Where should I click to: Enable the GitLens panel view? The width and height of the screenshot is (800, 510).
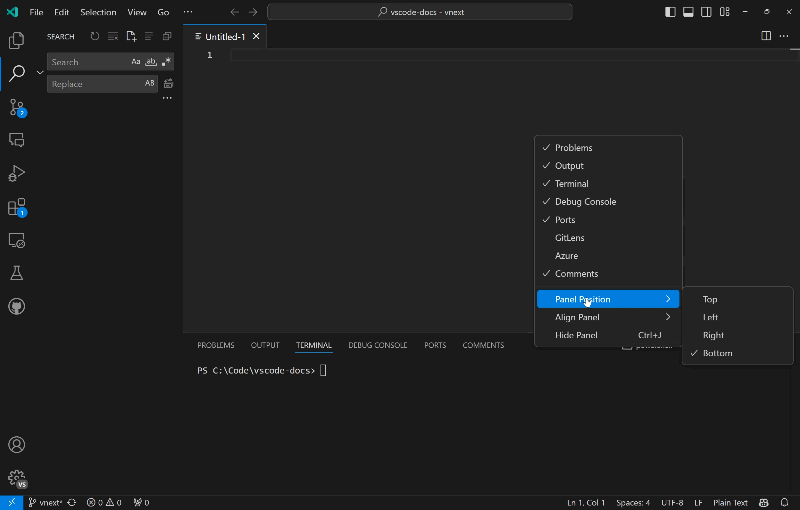[569, 238]
